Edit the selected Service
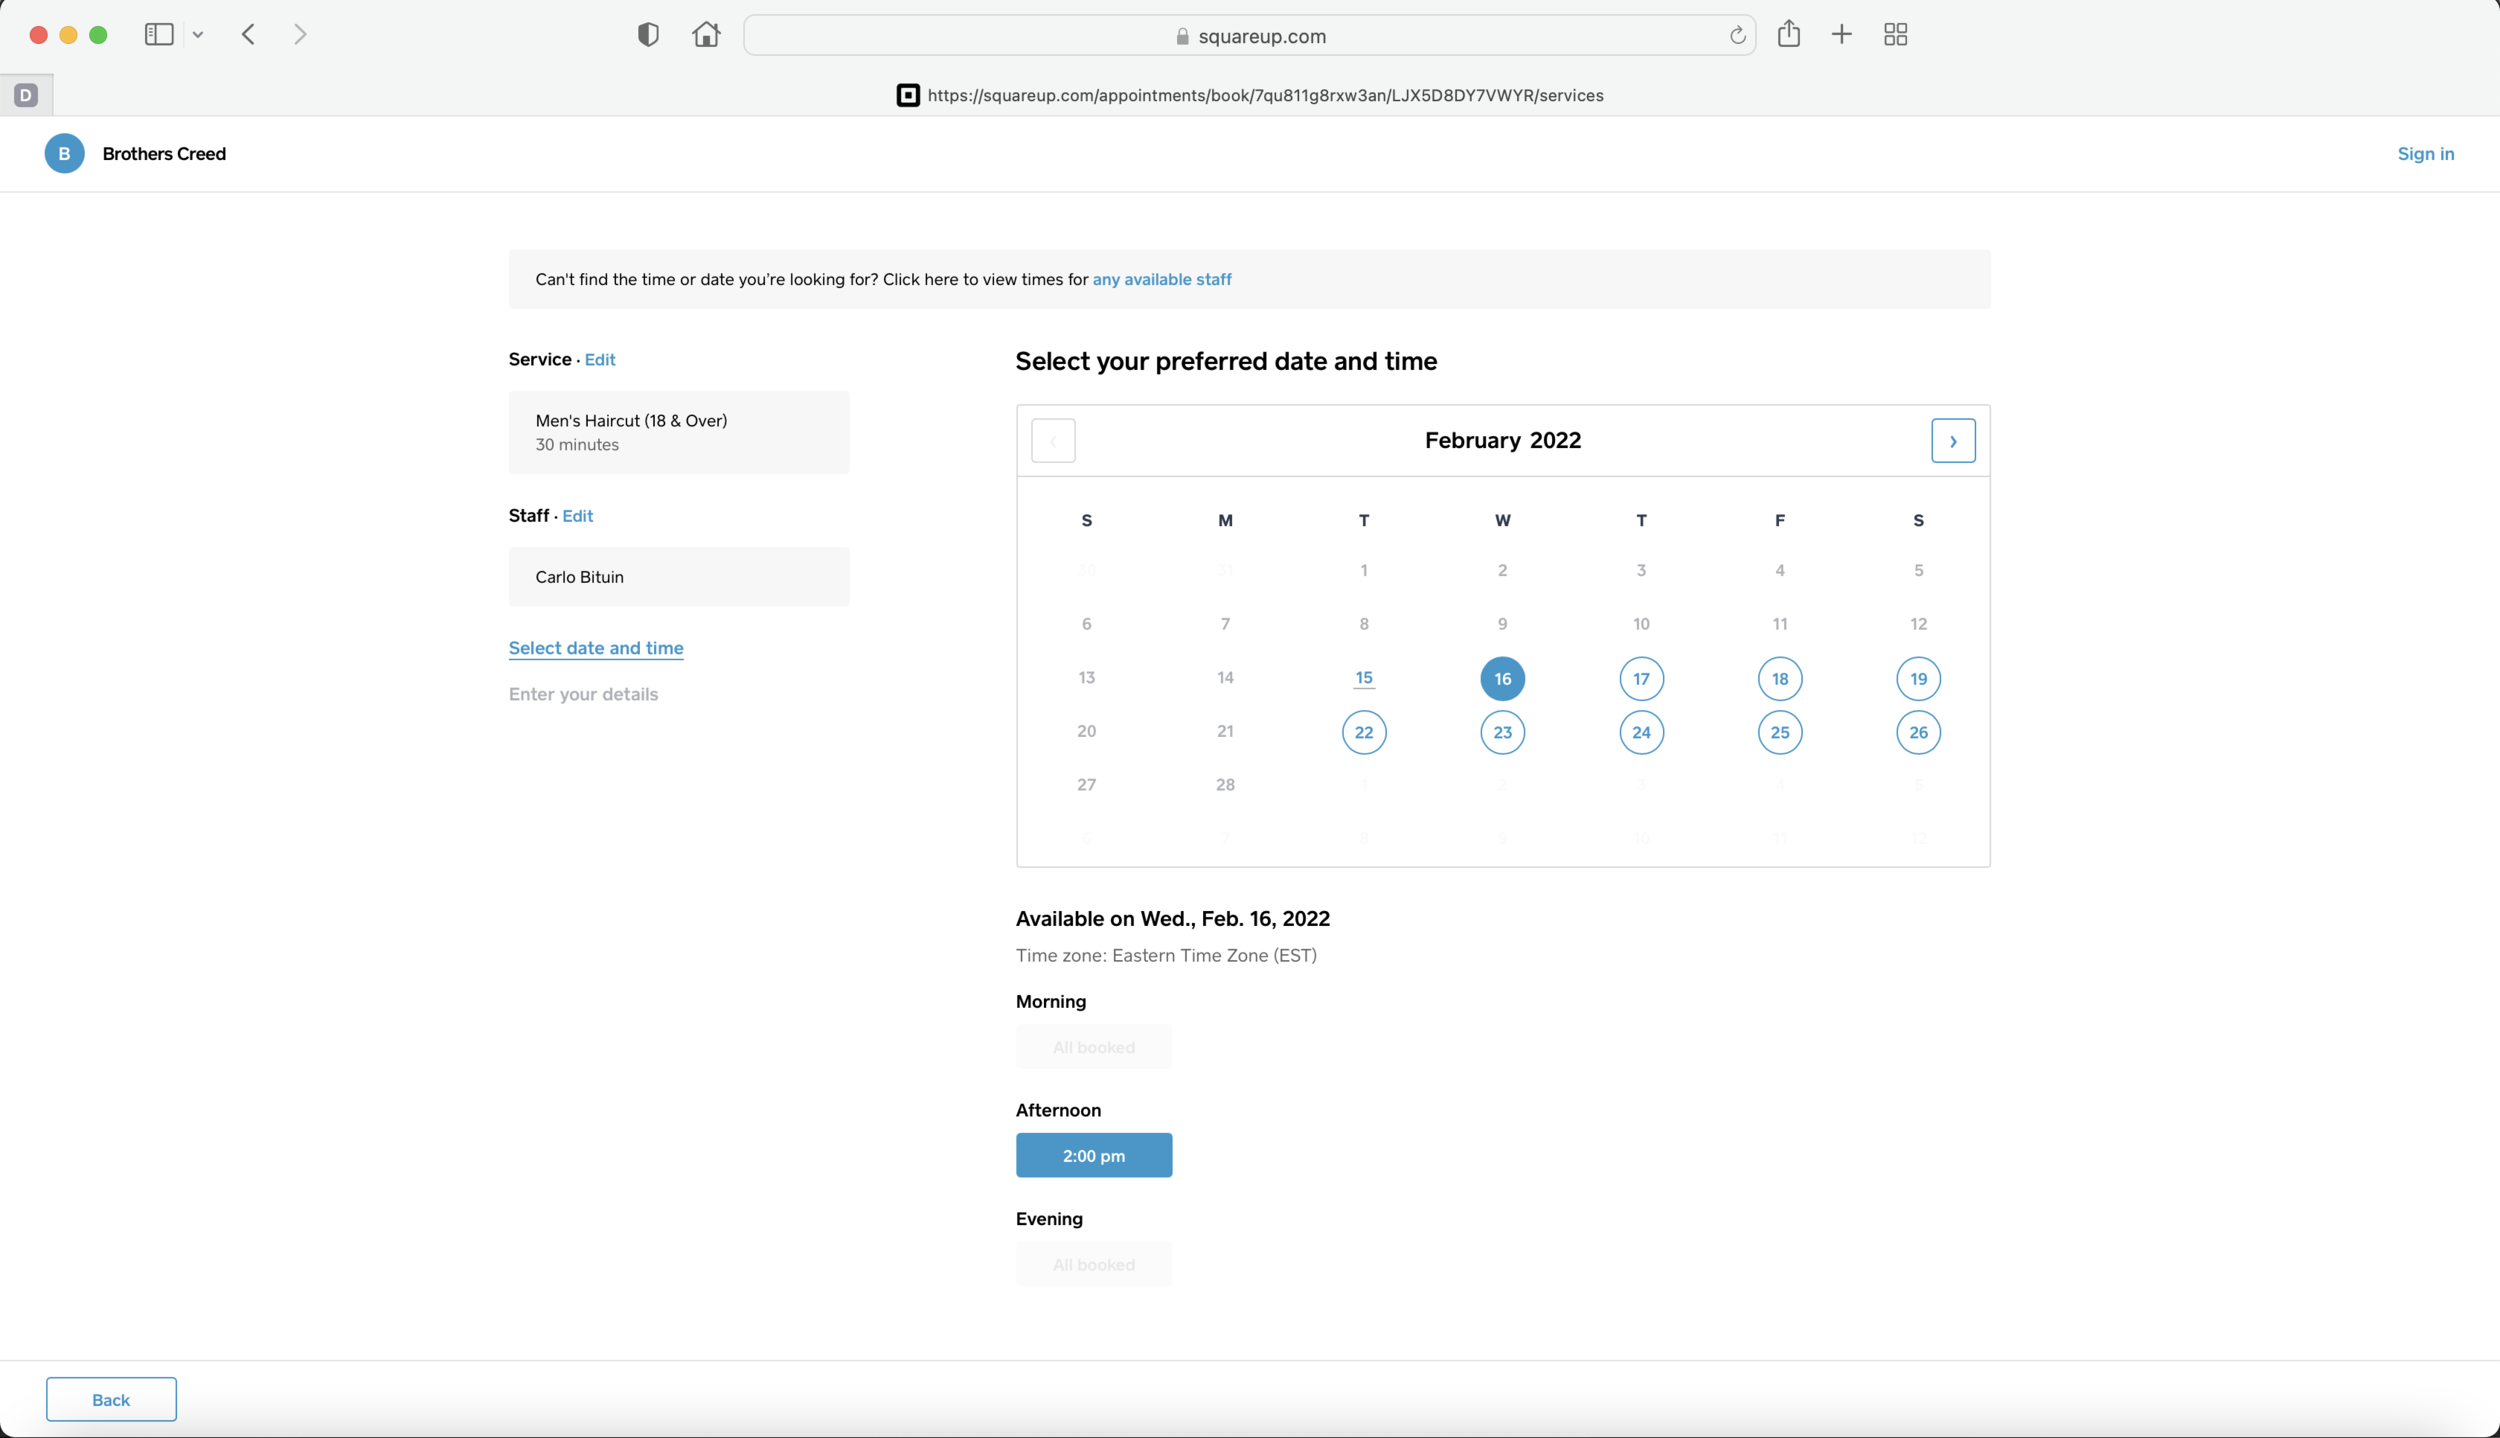The width and height of the screenshot is (2500, 1438). (599, 360)
